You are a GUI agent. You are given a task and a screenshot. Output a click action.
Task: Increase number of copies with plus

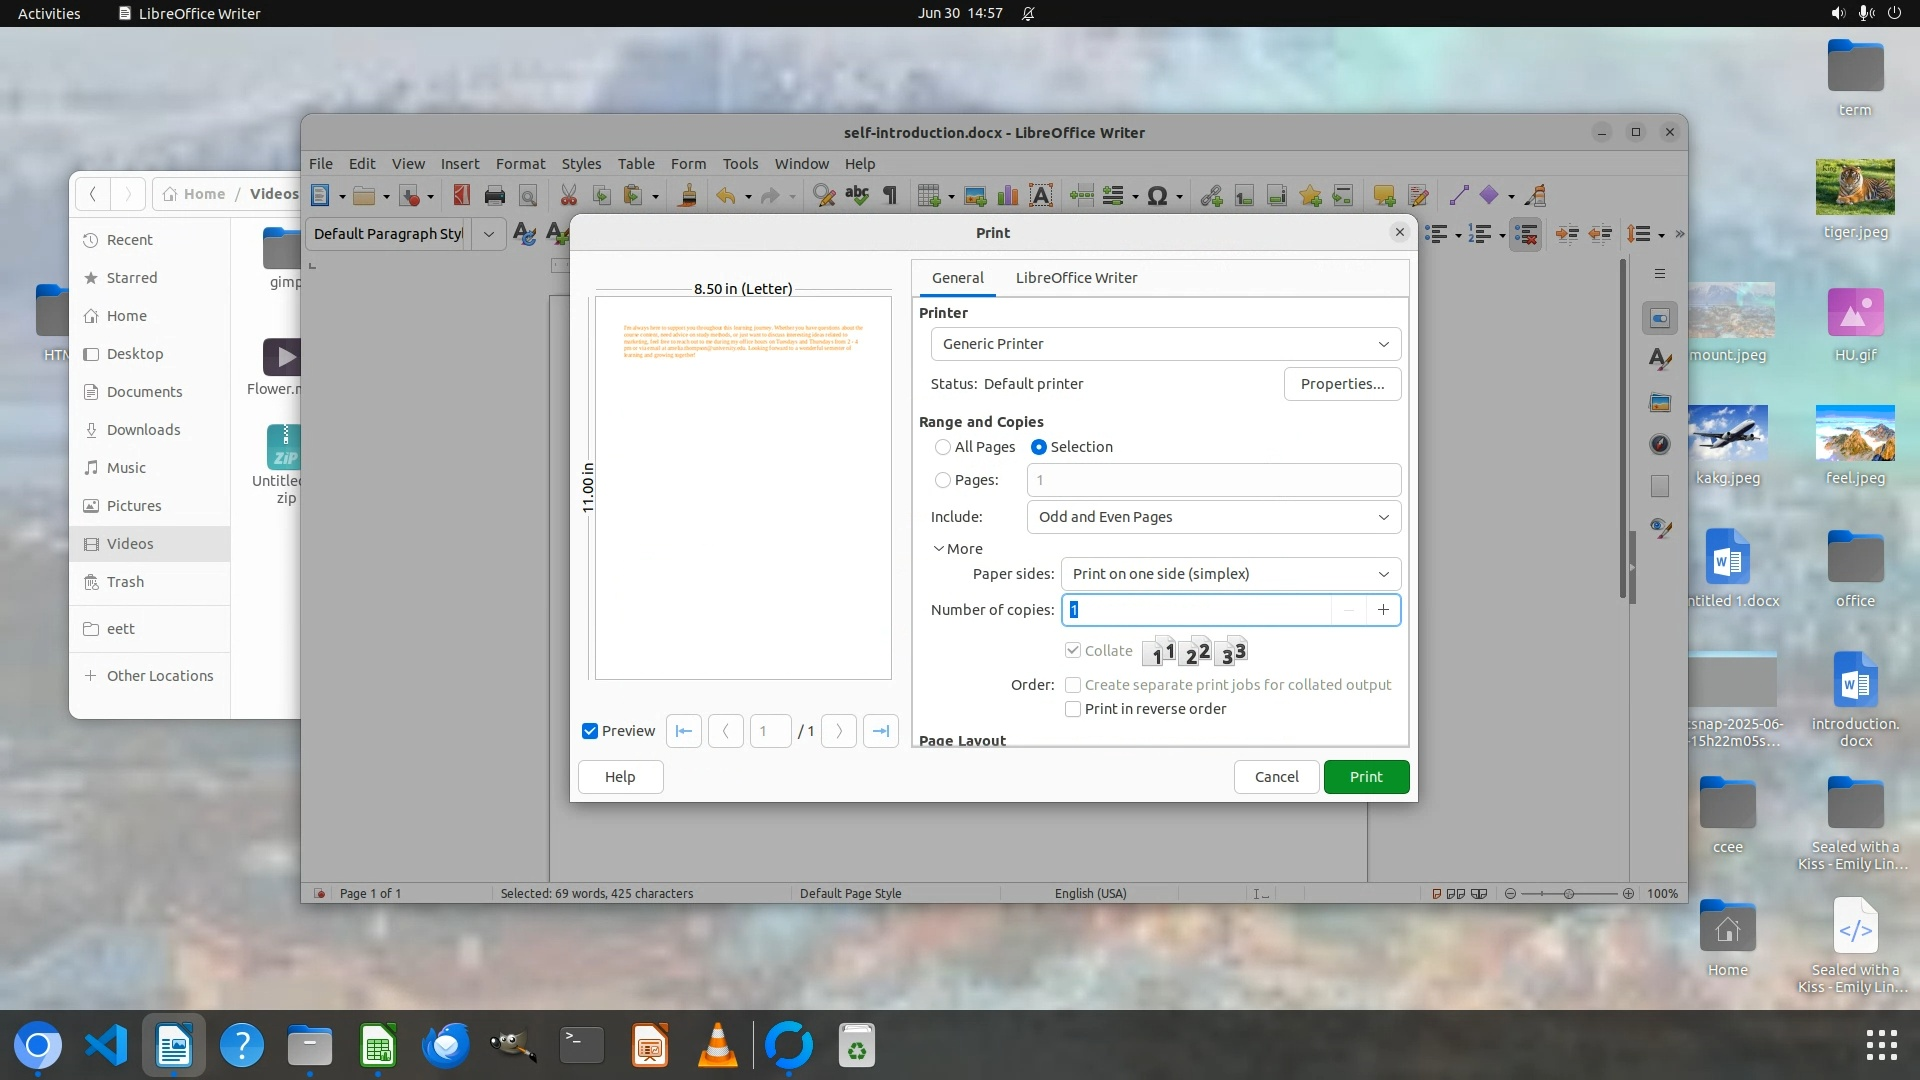1383,610
